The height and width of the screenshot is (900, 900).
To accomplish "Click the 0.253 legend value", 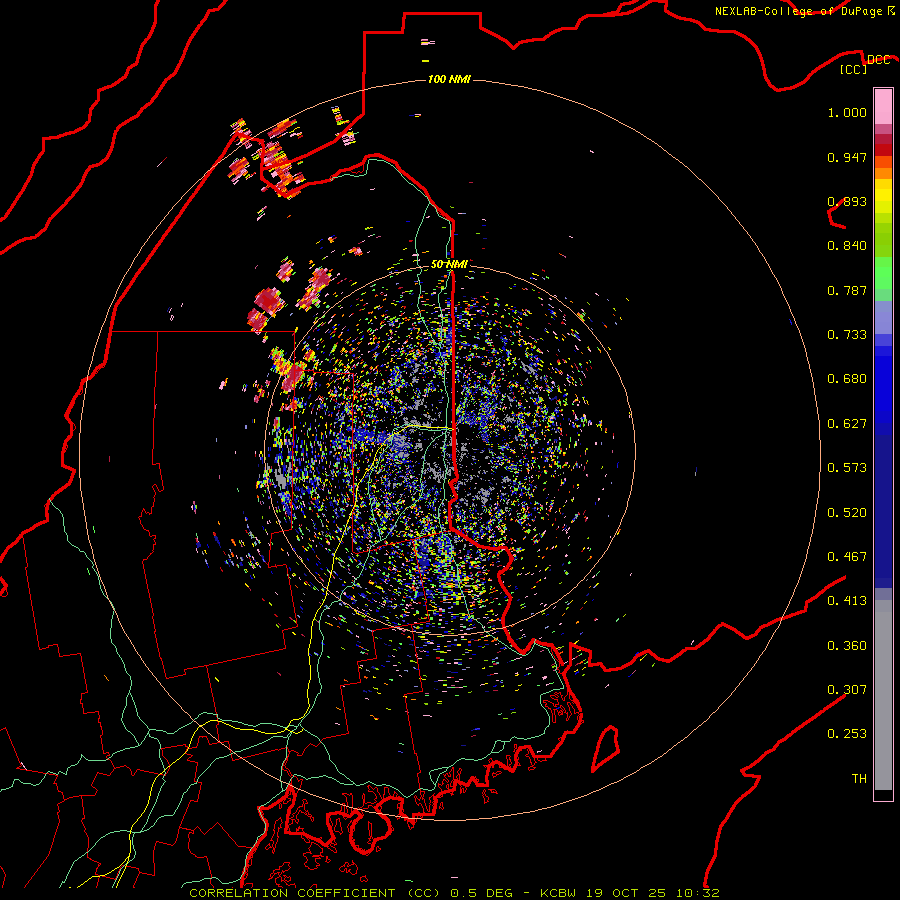I will (x=847, y=734).
